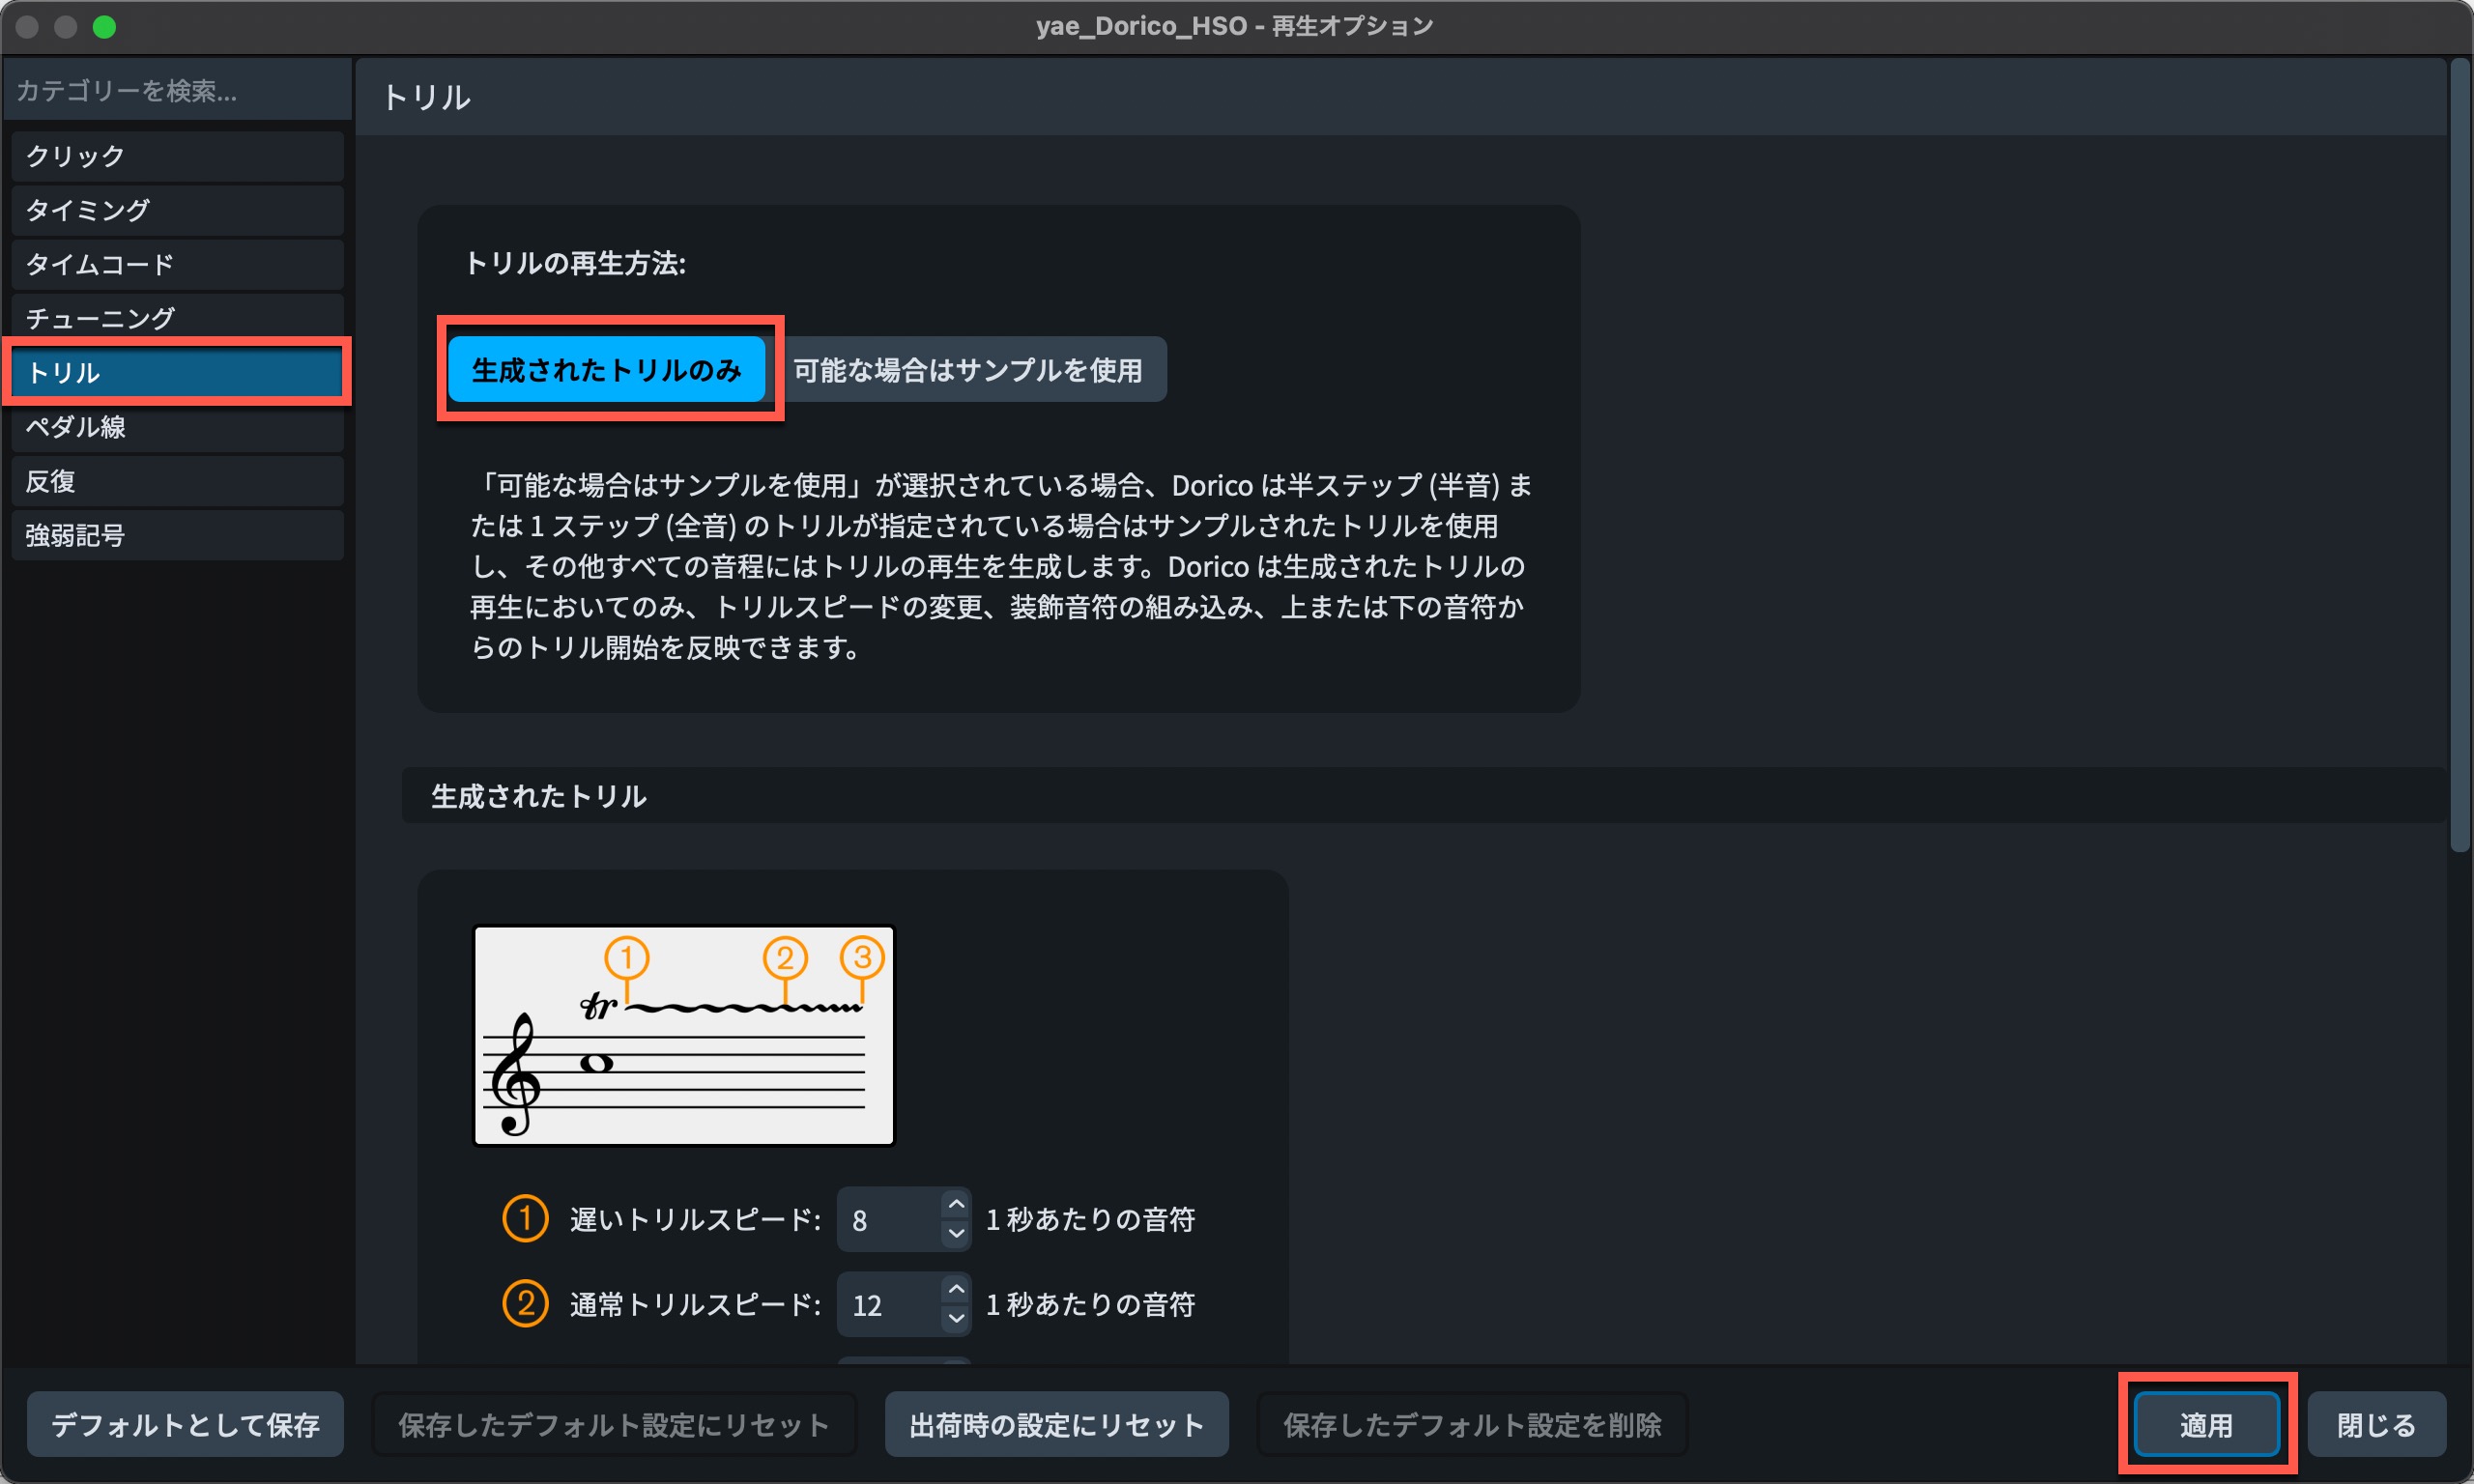The image size is (2474, 1484).
Task: Click the green zoom window button
Action: pos(104,27)
